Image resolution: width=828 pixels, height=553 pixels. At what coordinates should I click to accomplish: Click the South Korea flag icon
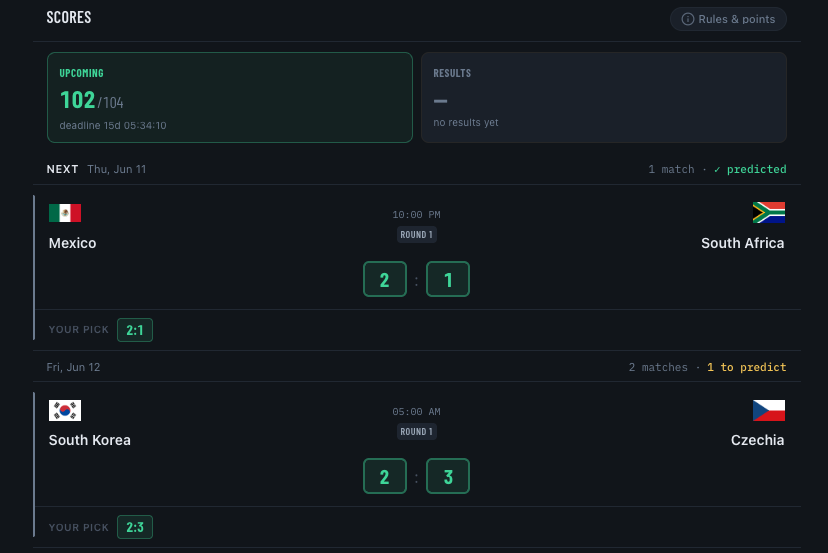(65, 410)
